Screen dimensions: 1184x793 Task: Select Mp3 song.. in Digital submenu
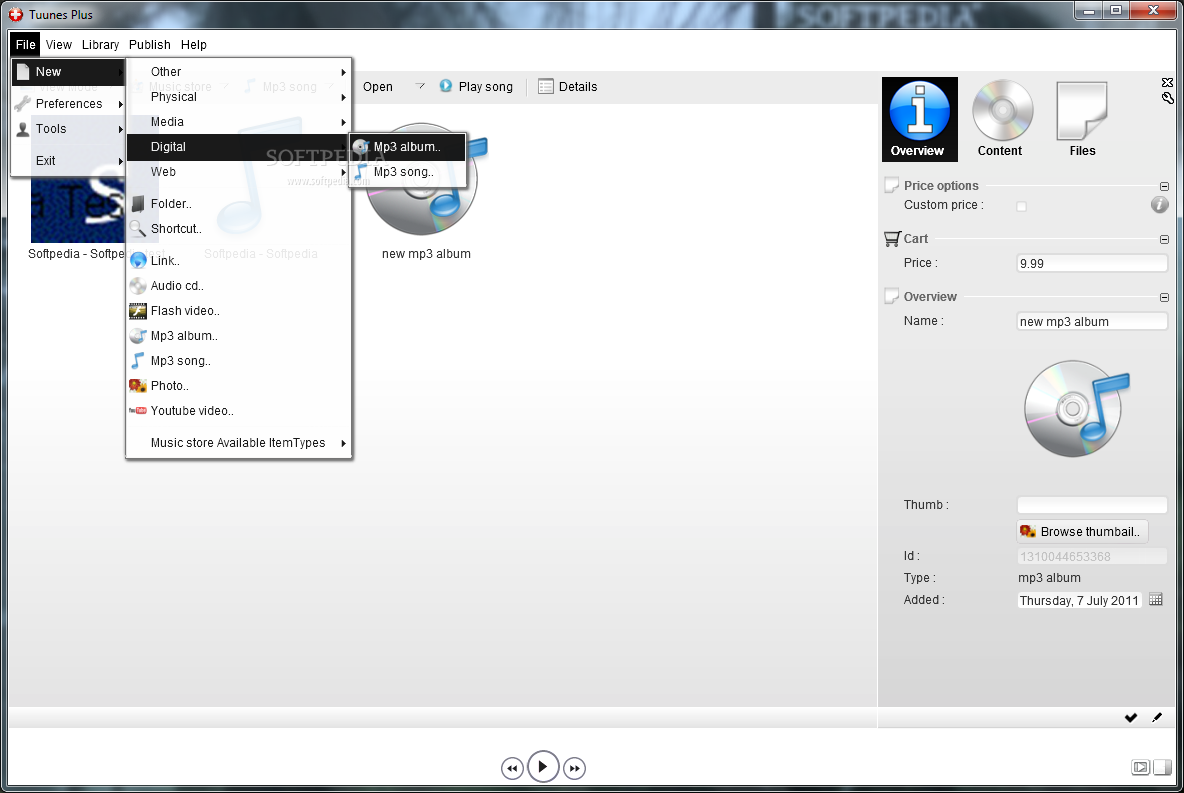coord(407,171)
